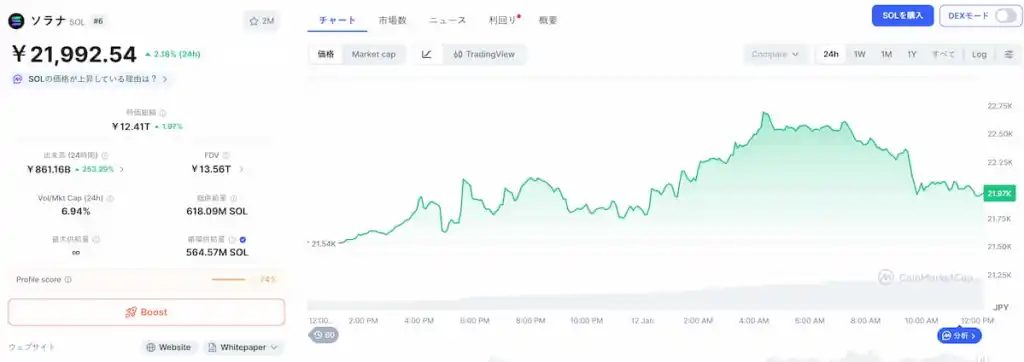Click the Solana logo icon
Image resolution: width=1024 pixels, height=362 pixels.
tap(16, 21)
